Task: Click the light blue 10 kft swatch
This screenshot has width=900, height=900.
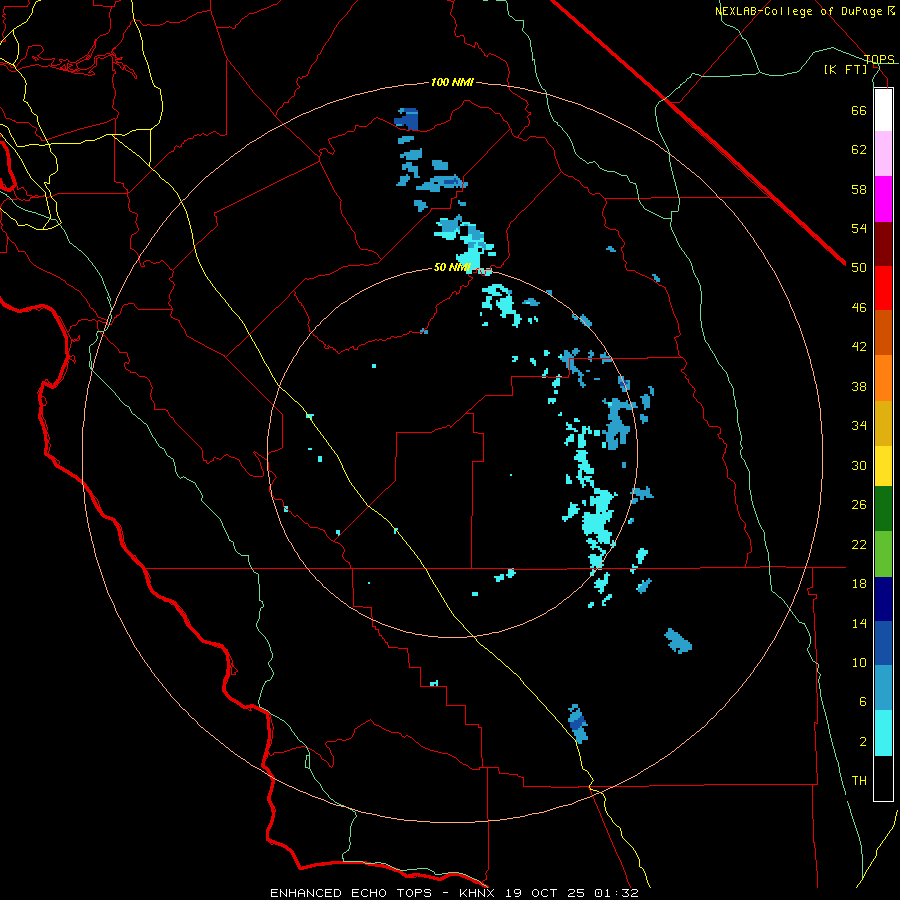Action: coord(883,688)
